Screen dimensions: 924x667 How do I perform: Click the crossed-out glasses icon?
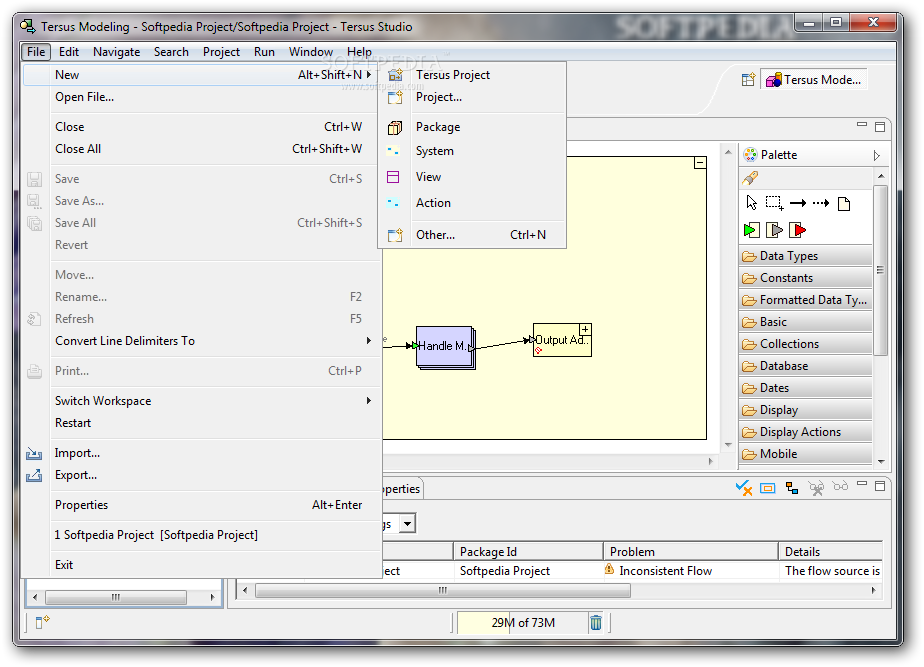[816, 488]
